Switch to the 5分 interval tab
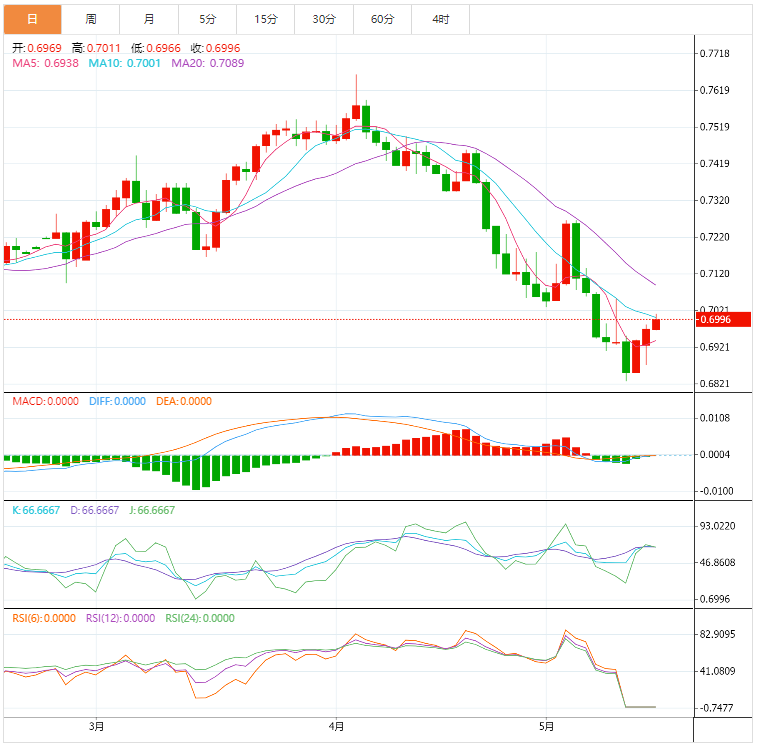 (207, 19)
